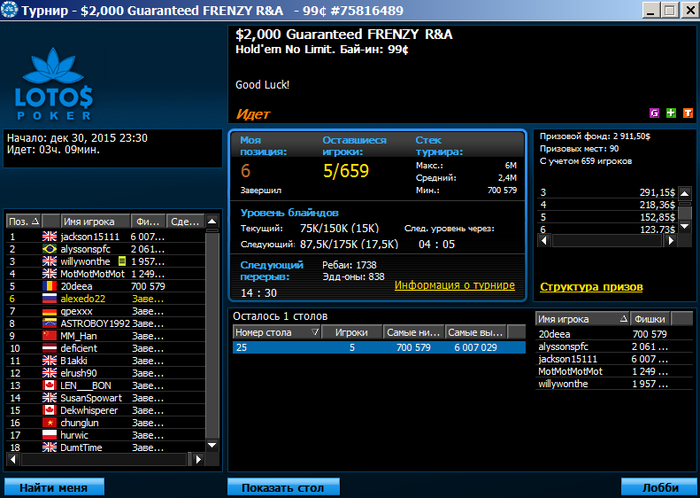Click the empty header after 'Фишки' column

click(x=682, y=319)
